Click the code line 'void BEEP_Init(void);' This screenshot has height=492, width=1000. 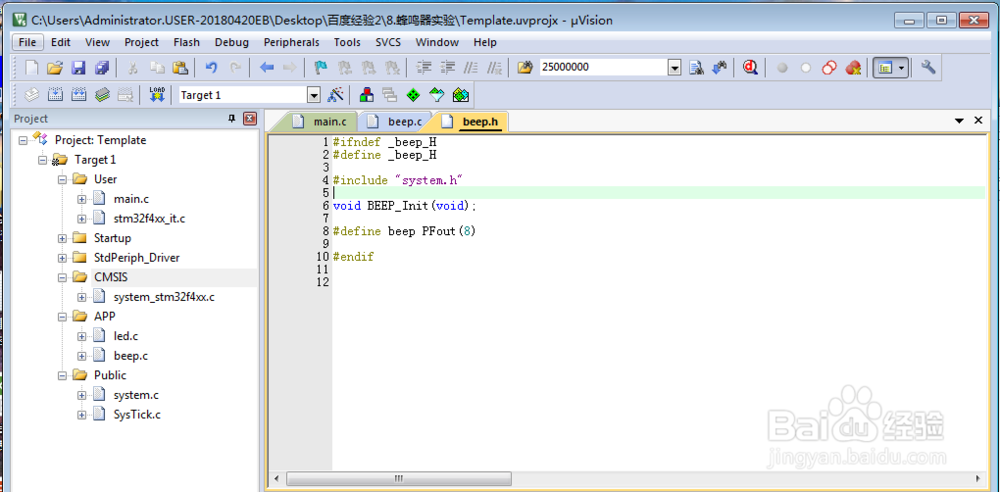[404, 206]
